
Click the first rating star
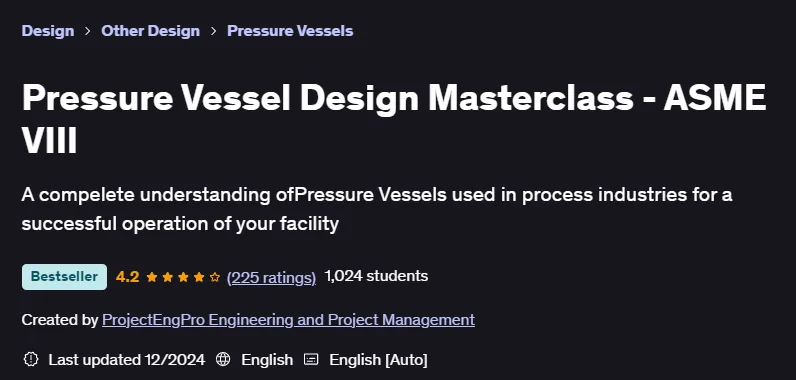(151, 277)
